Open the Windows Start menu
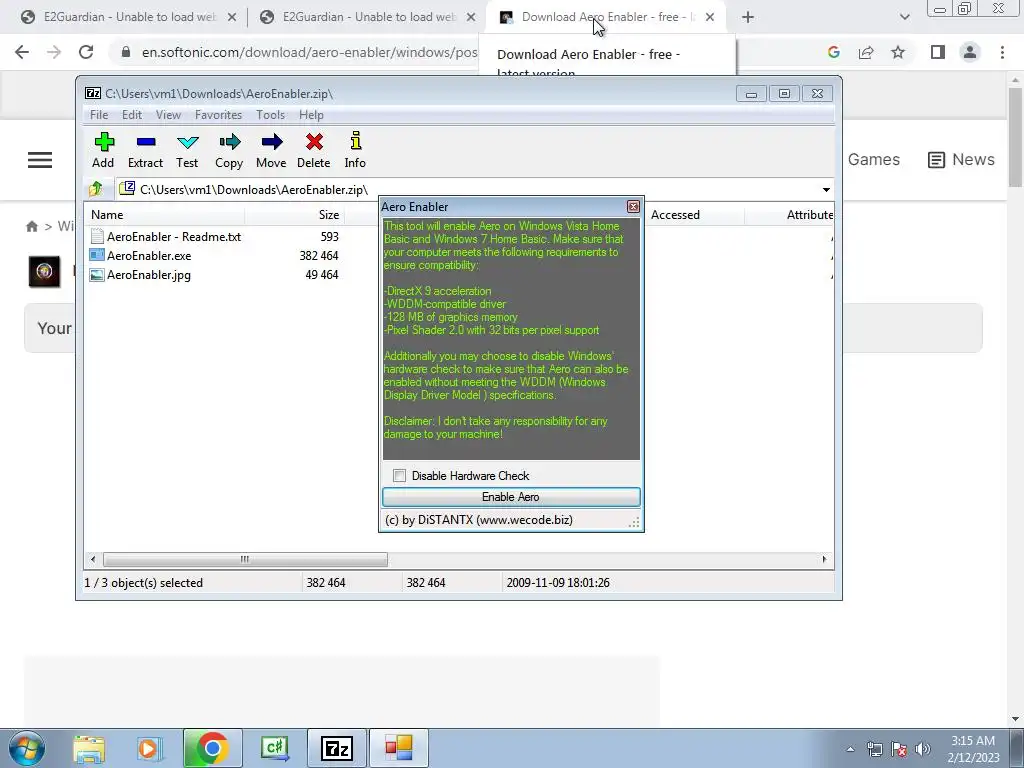Image resolution: width=1024 pixels, height=768 pixels. pos(27,748)
